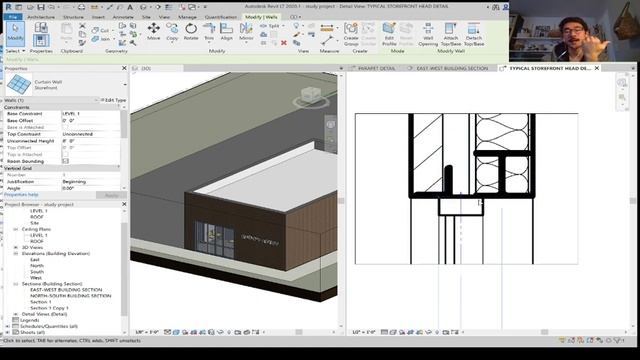640x360 pixels.
Task: Close the Project Browser panel
Action: click(124, 204)
